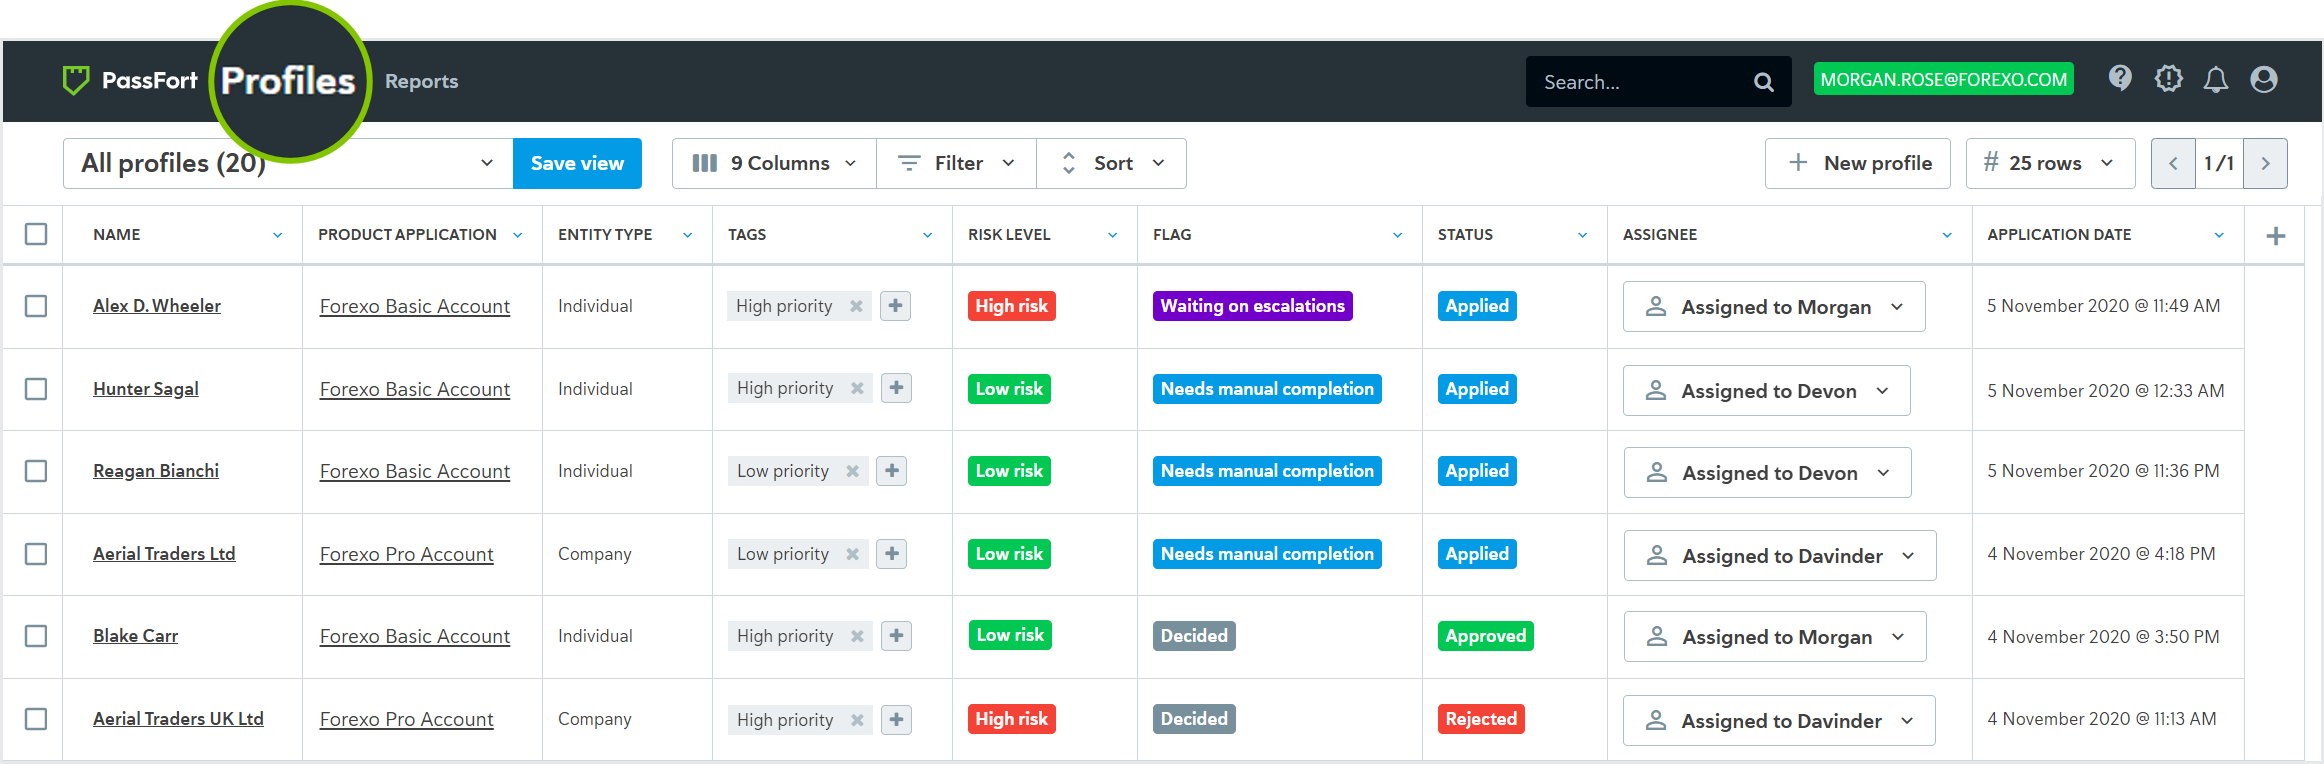Viewport: 2324px width, 764px height.
Task: Select the Aerial Traders UK Ltd row checkbox
Action: [x=36, y=719]
